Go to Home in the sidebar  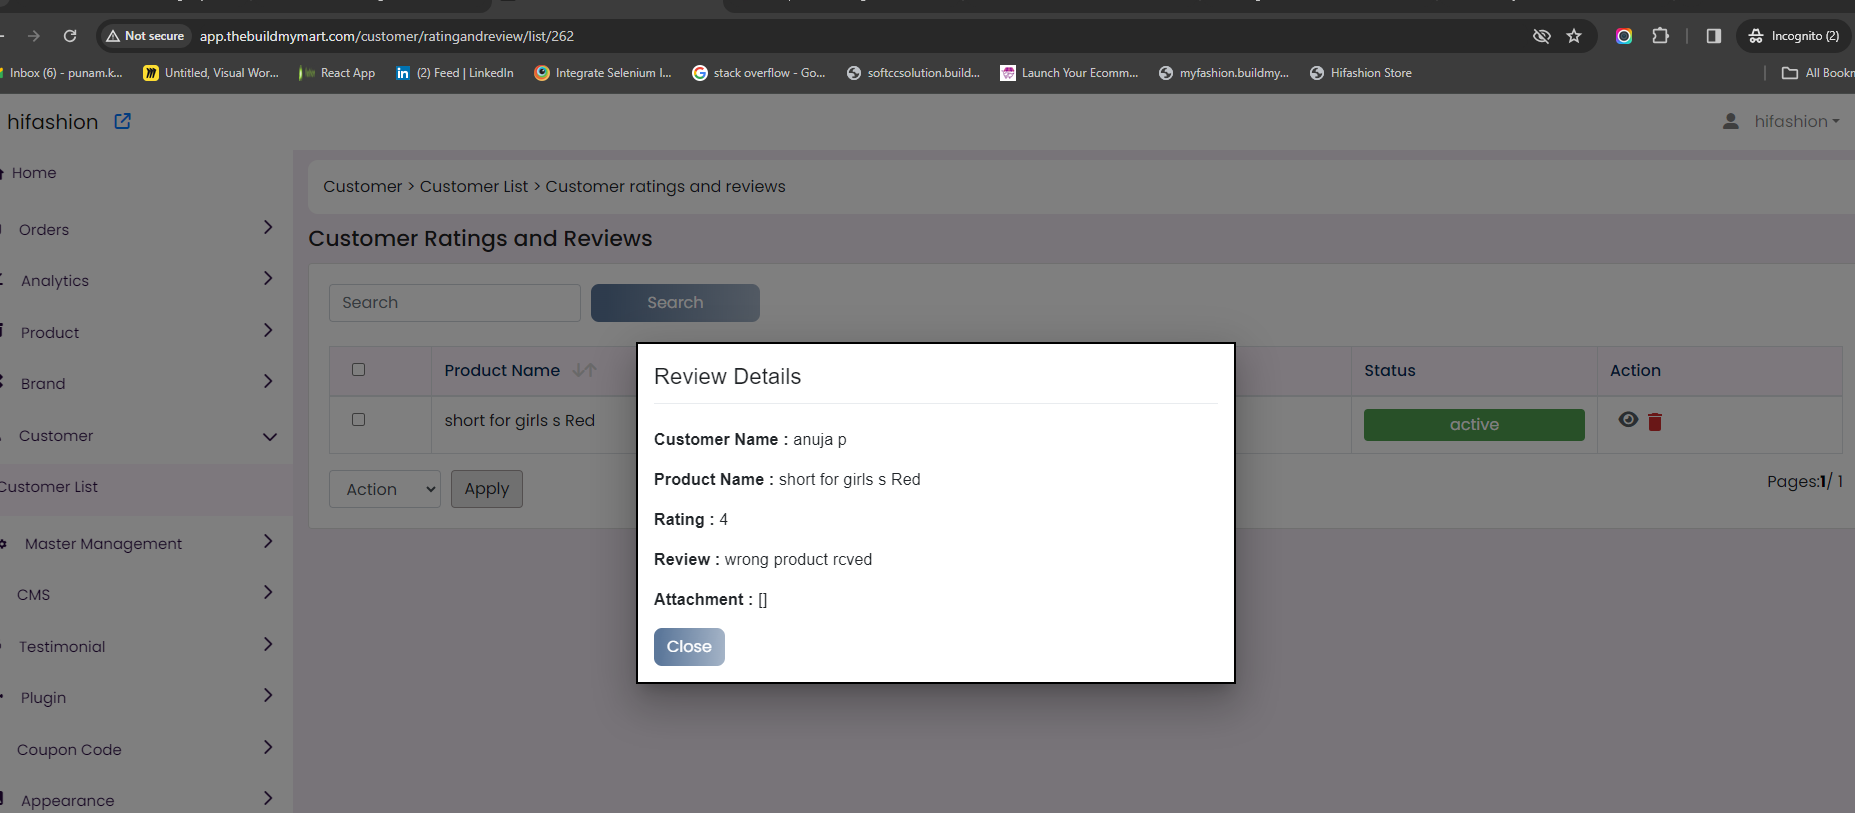[x=34, y=173]
